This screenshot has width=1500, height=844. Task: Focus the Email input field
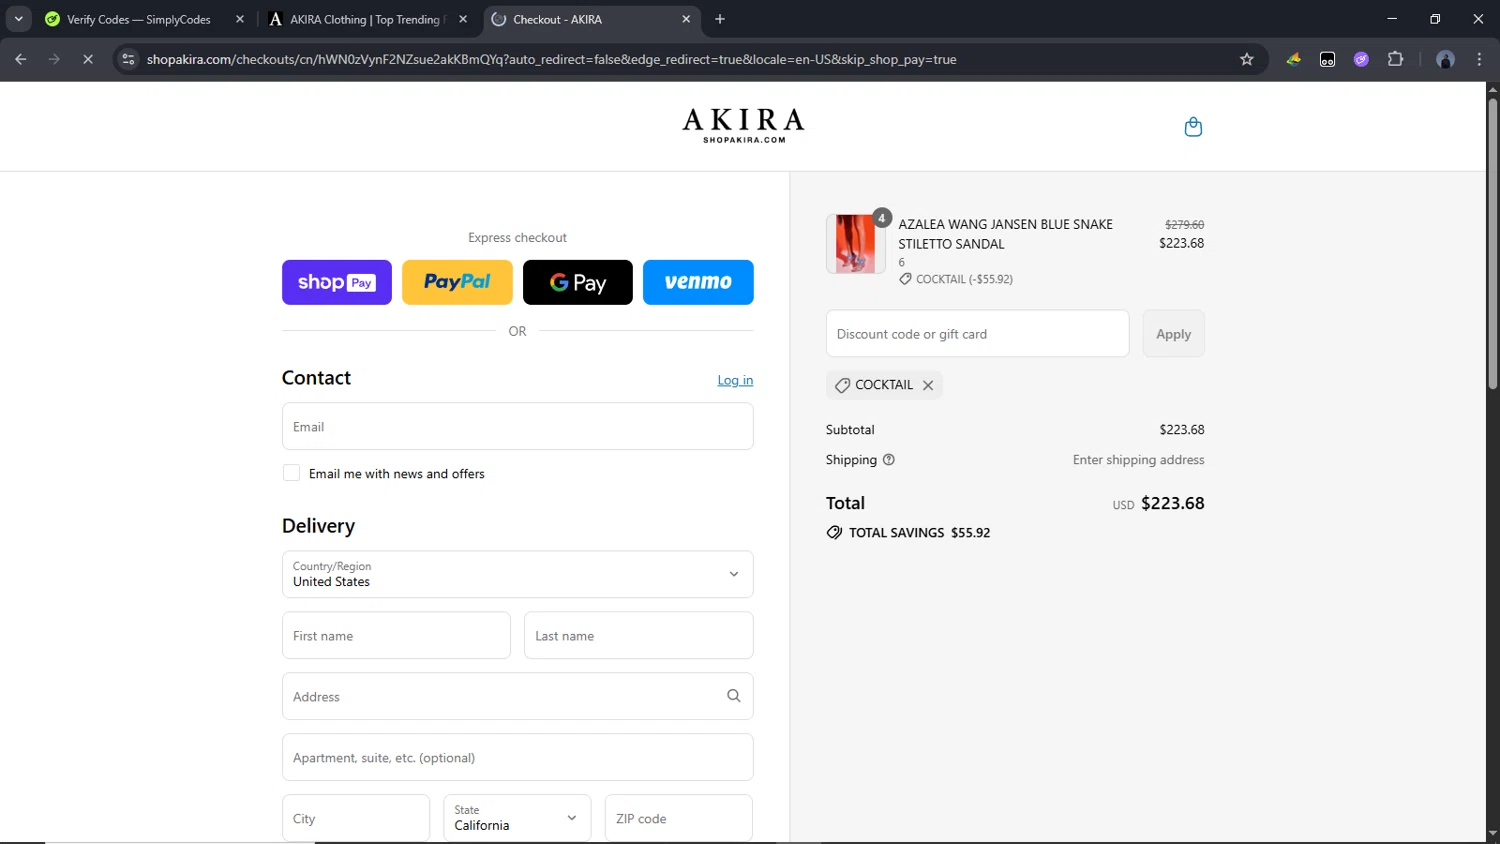[517, 426]
